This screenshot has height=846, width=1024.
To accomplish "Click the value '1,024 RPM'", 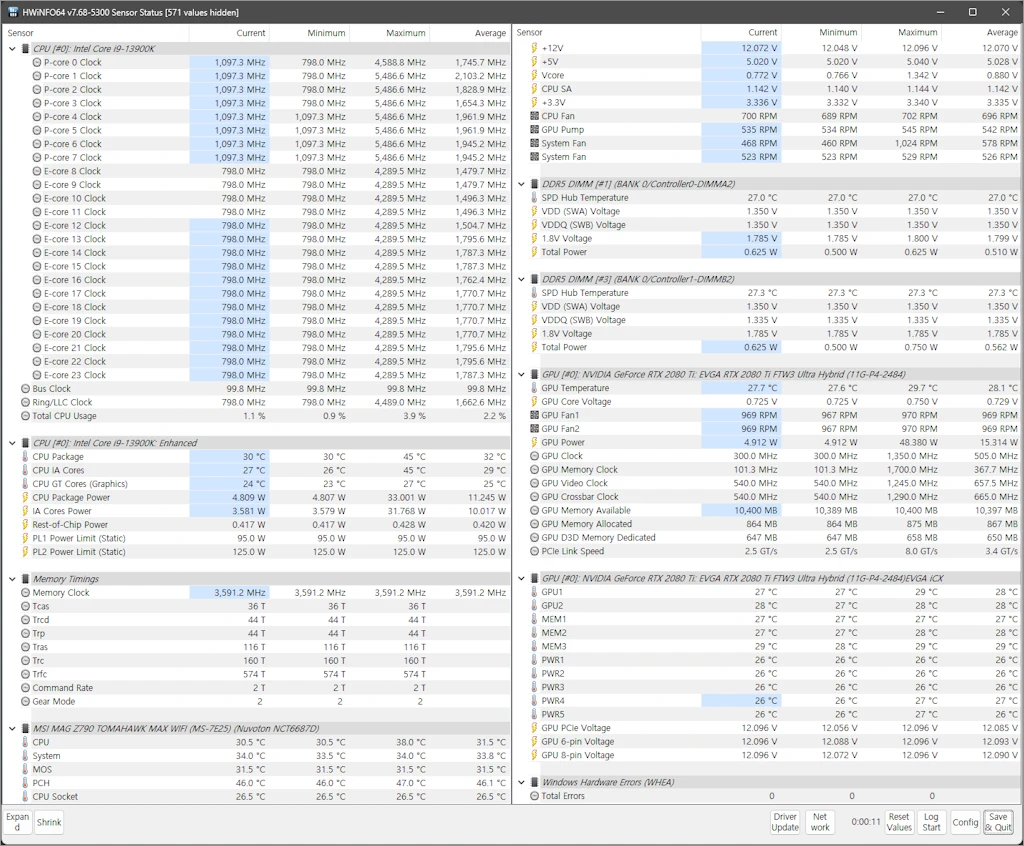I will click(x=916, y=143).
